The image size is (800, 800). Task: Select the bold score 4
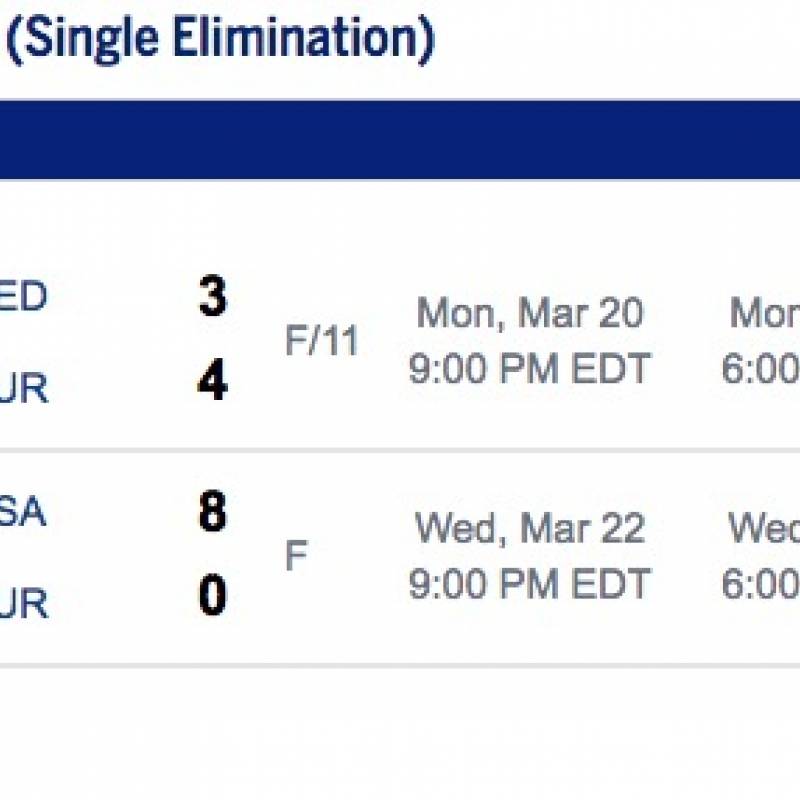pos(213,379)
